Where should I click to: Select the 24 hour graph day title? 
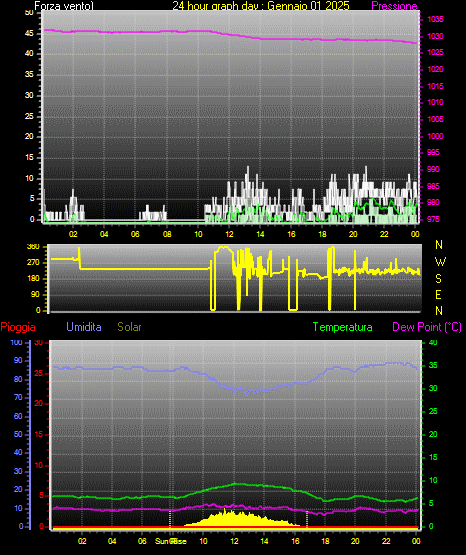(x=261, y=6)
